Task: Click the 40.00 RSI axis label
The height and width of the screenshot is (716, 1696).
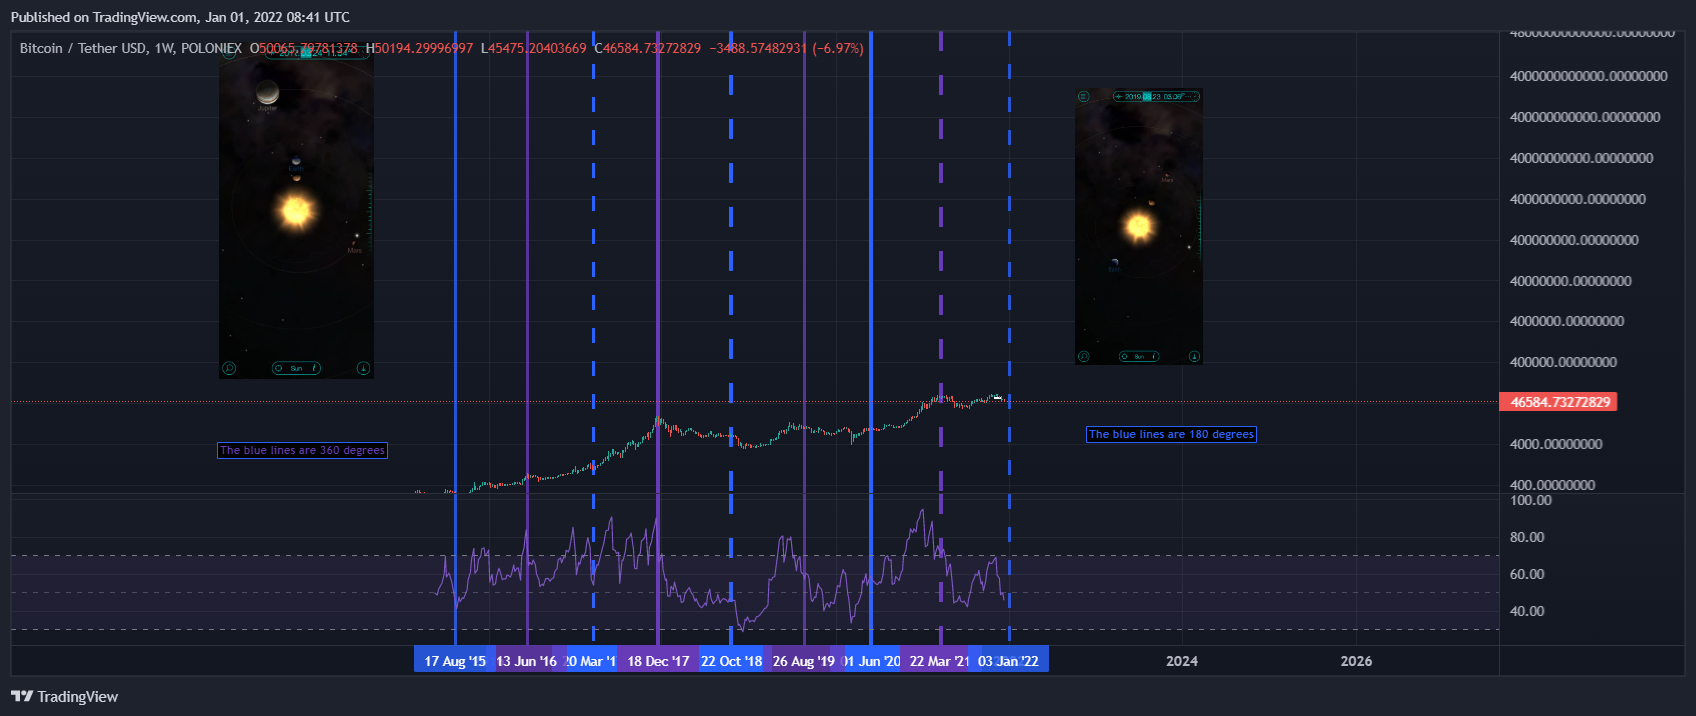Action: point(1527,611)
